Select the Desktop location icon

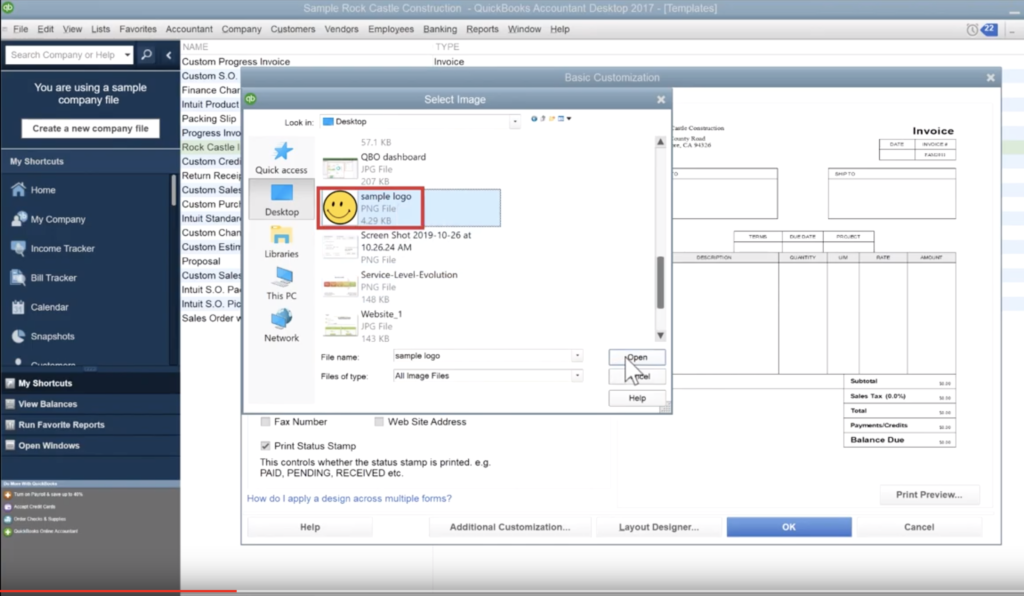(282, 200)
